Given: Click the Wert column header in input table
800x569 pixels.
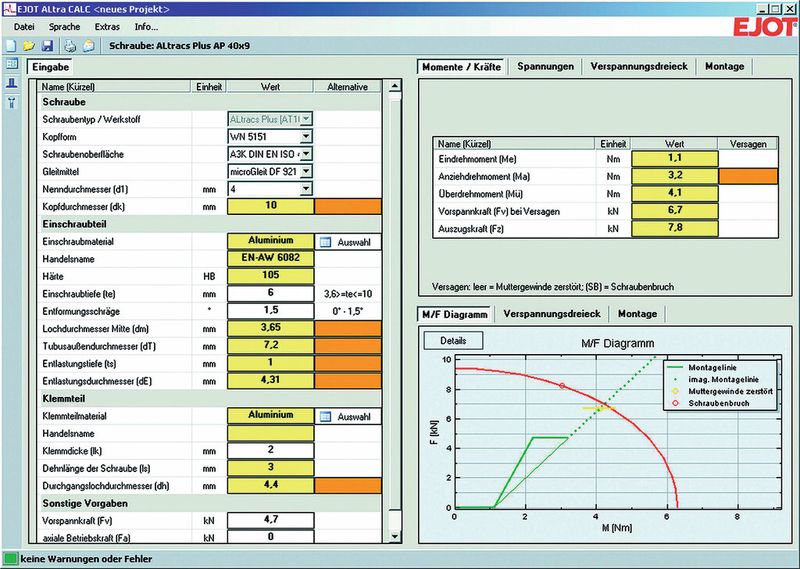Looking at the screenshot, I should tap(270, 87).
